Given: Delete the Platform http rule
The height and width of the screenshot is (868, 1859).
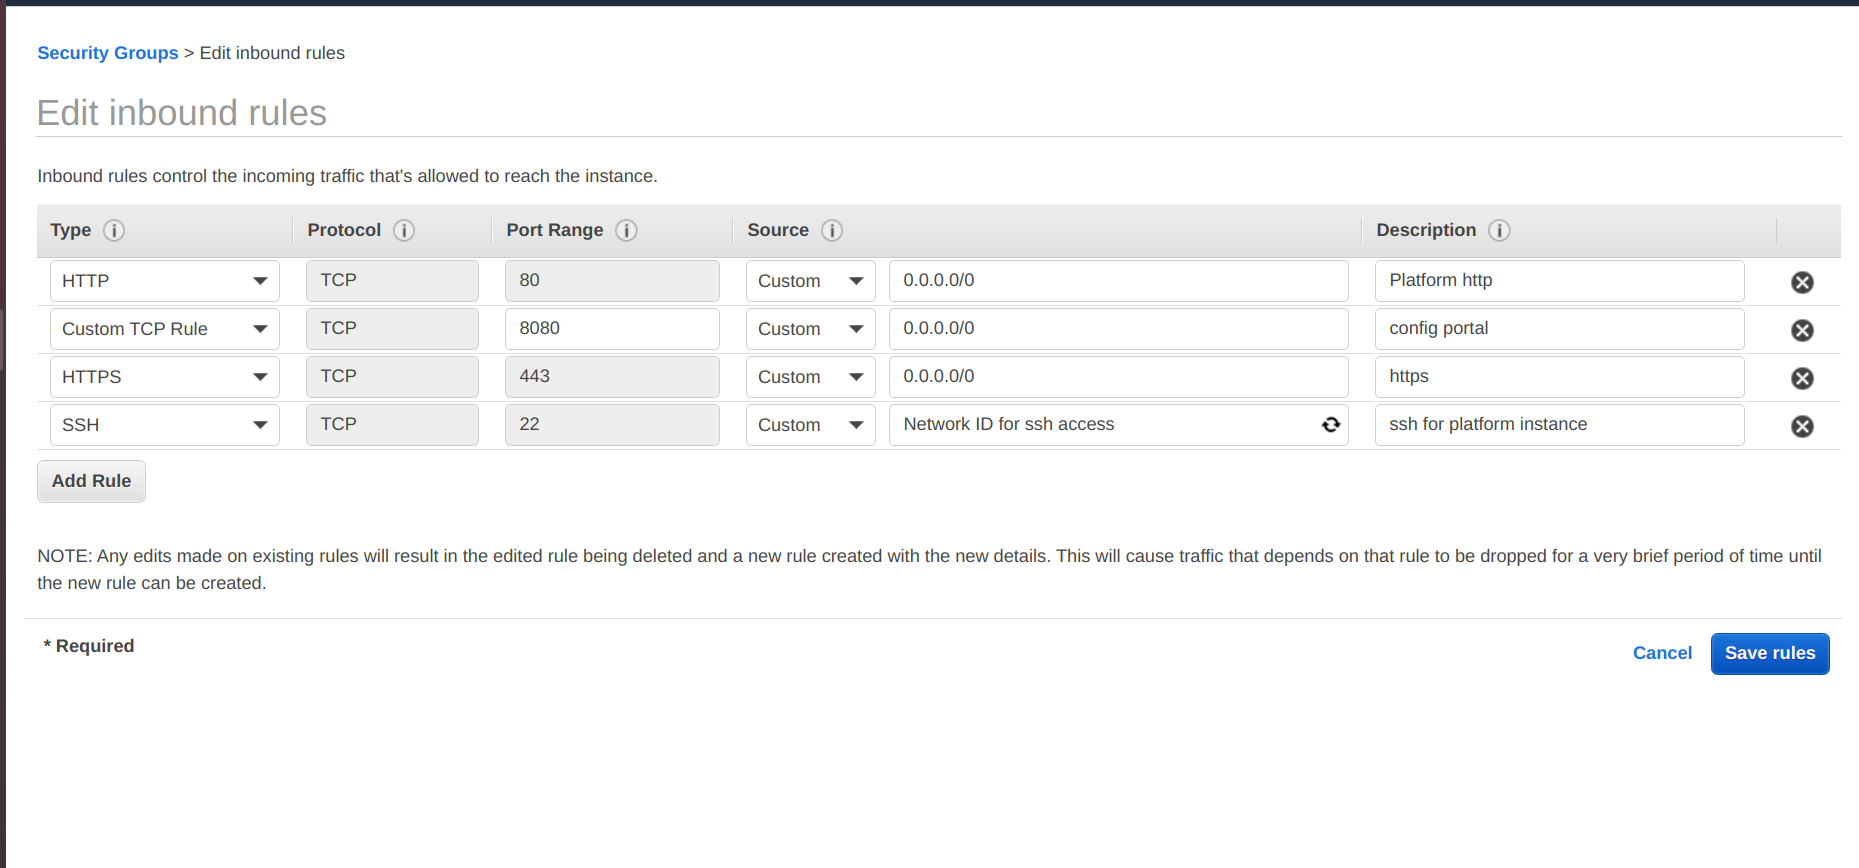Looking at the screenshot, I should (1802, 282).
